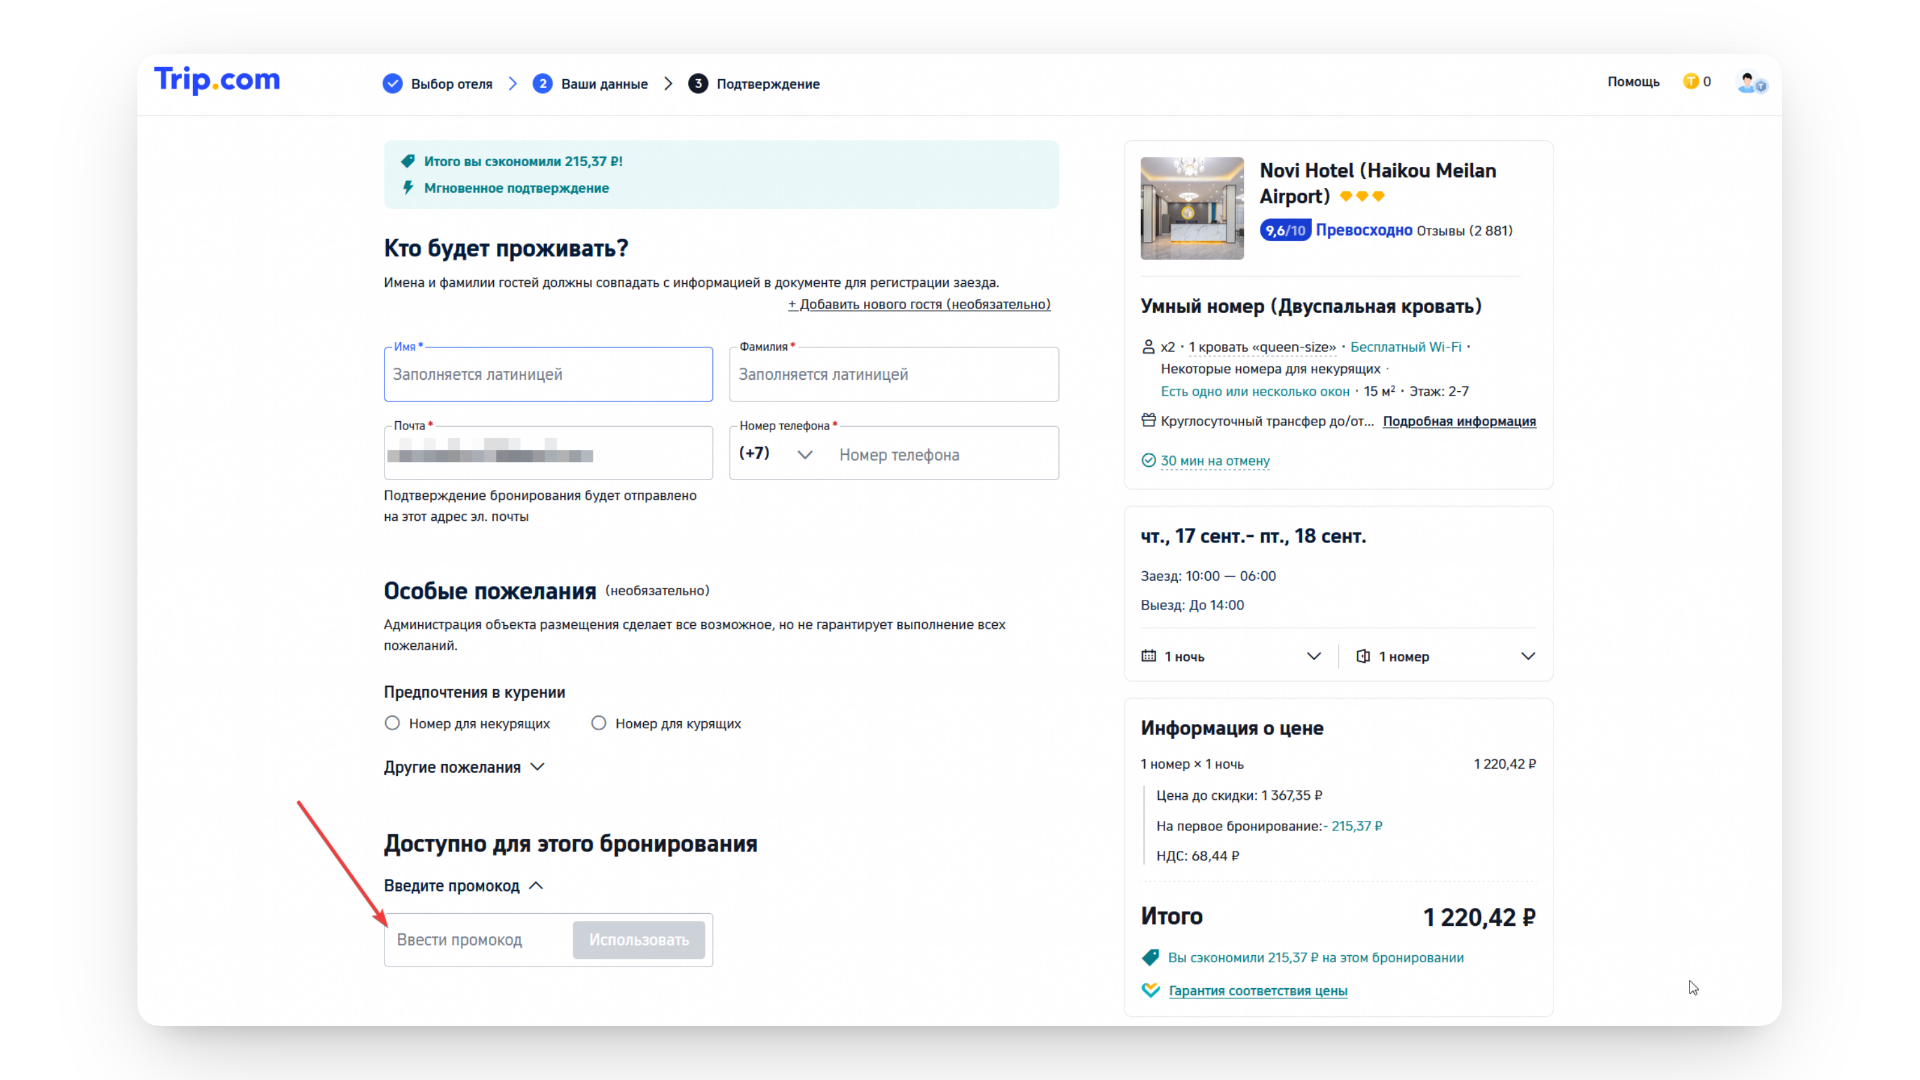The image size is (1920, 1080).
Task: Open the Novi Hotel lobby thumbnail
Action: pos(1192,208)
